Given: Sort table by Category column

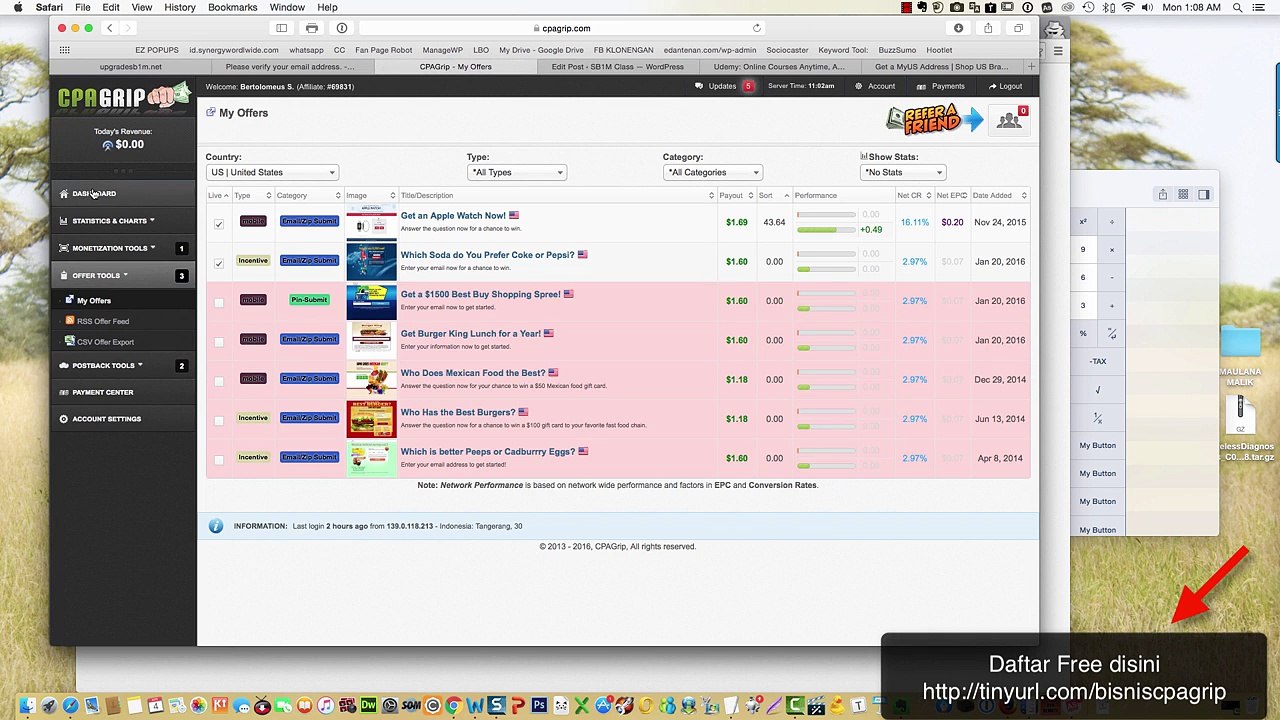Looking at the screenshot, I should (308, 195).
